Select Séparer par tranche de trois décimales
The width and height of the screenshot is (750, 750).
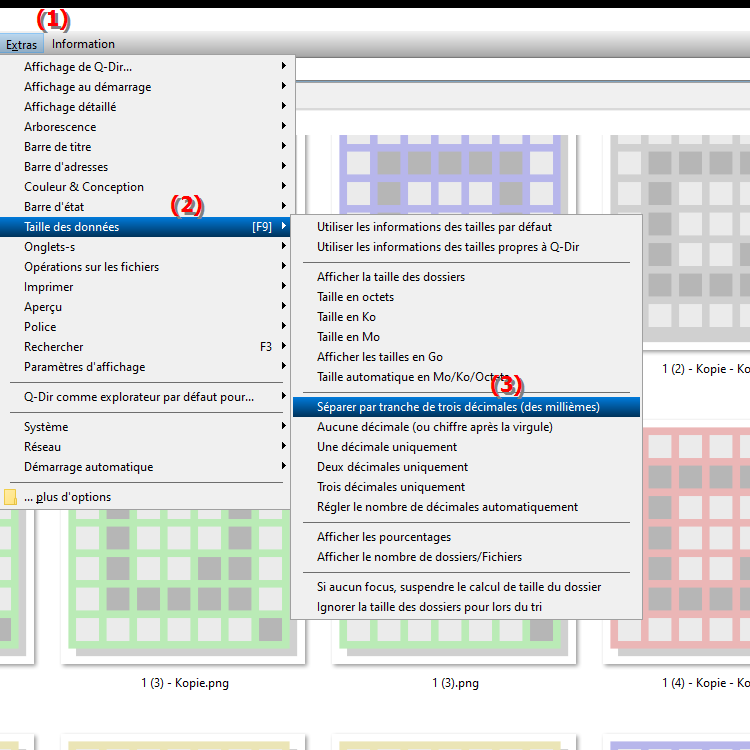466,407
